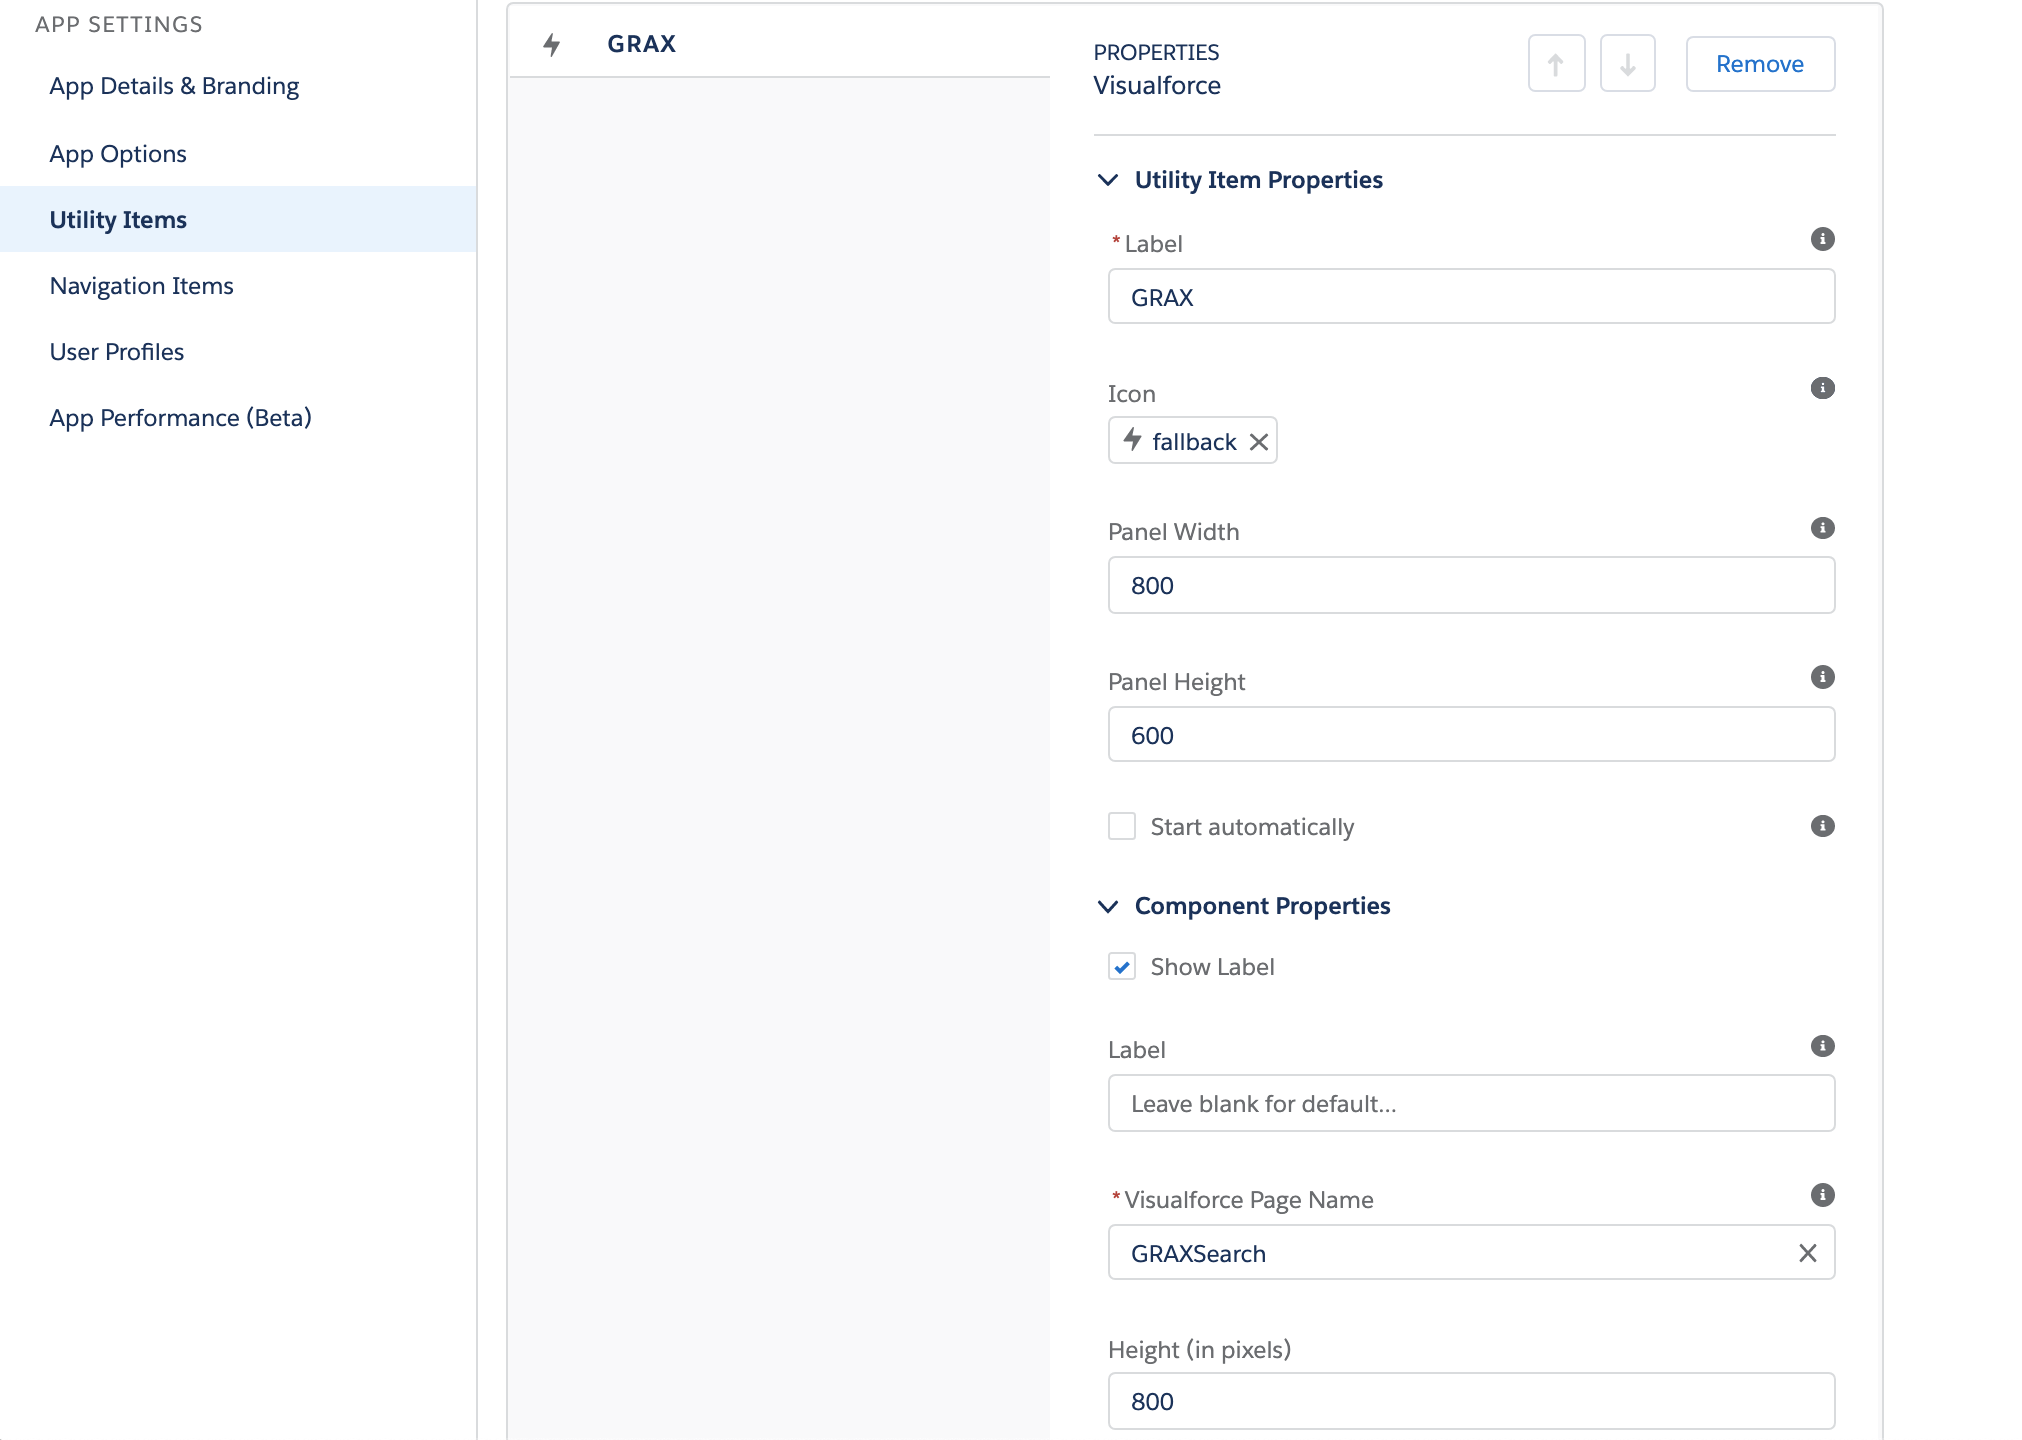Open Navigation Items settings

[x=141, y=286]
